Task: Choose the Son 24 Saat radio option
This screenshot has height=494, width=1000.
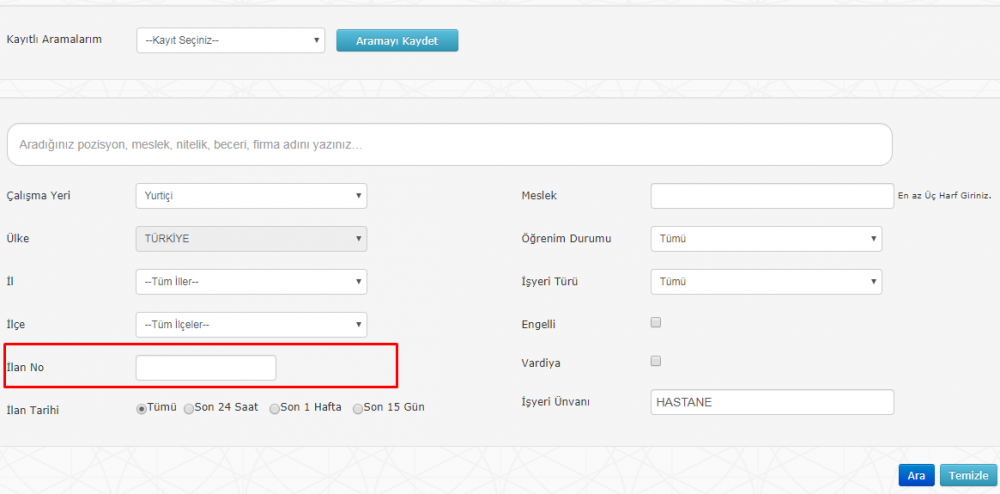Action: pyautogui.click(x=189, y=408)
